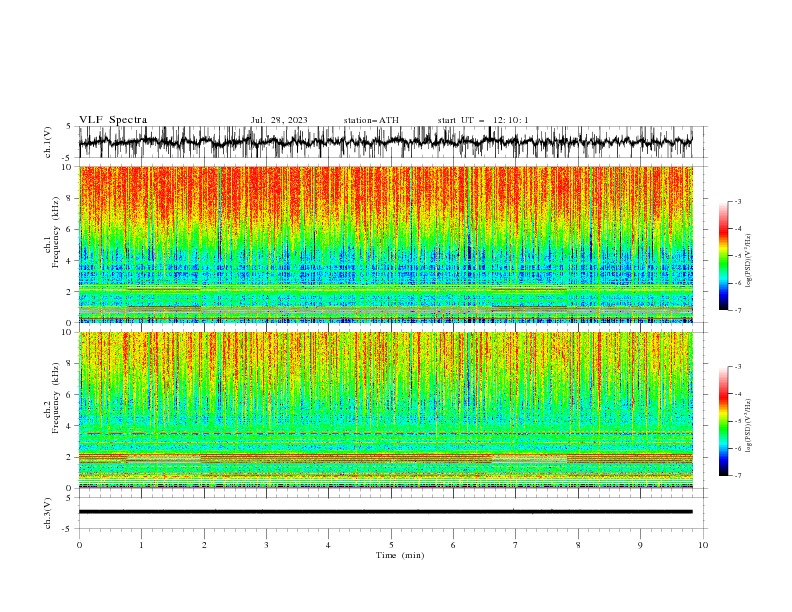This screenshot has width=792, height=612.
Task: Click the "2" kHz tick of ch.2
Action: (x=69, y=457)
